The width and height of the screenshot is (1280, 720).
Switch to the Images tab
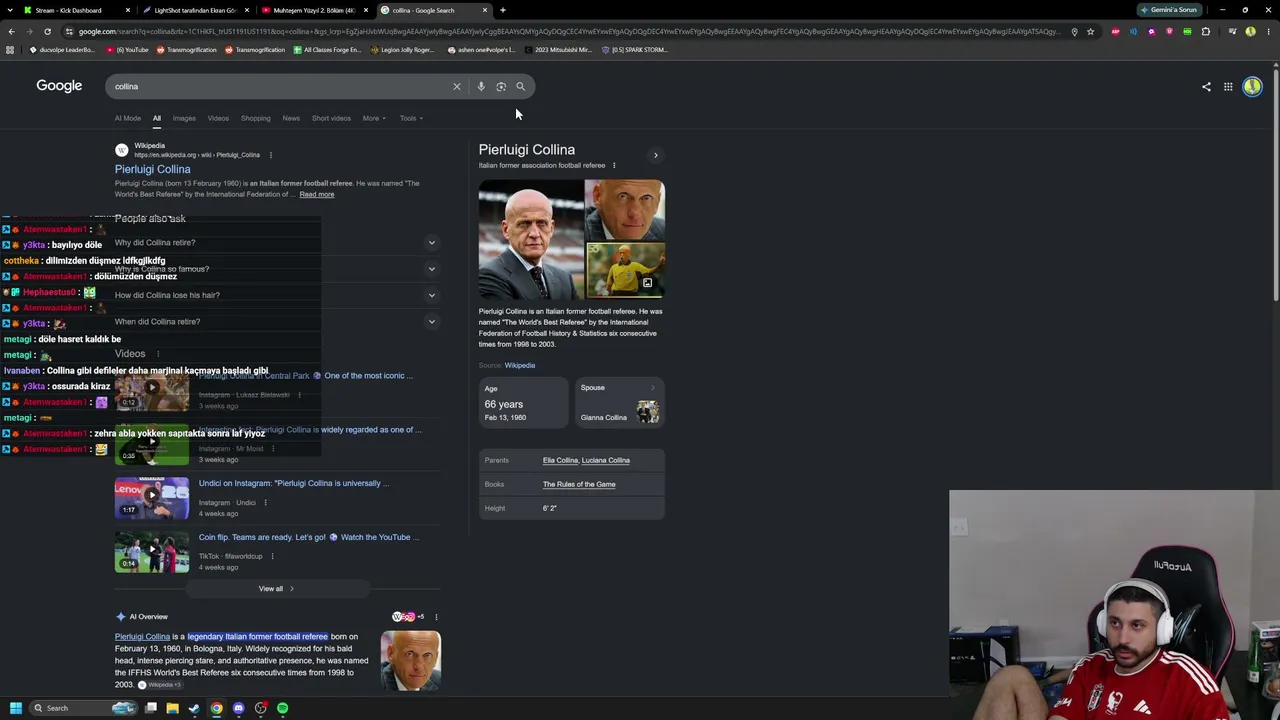pos(184,118)
